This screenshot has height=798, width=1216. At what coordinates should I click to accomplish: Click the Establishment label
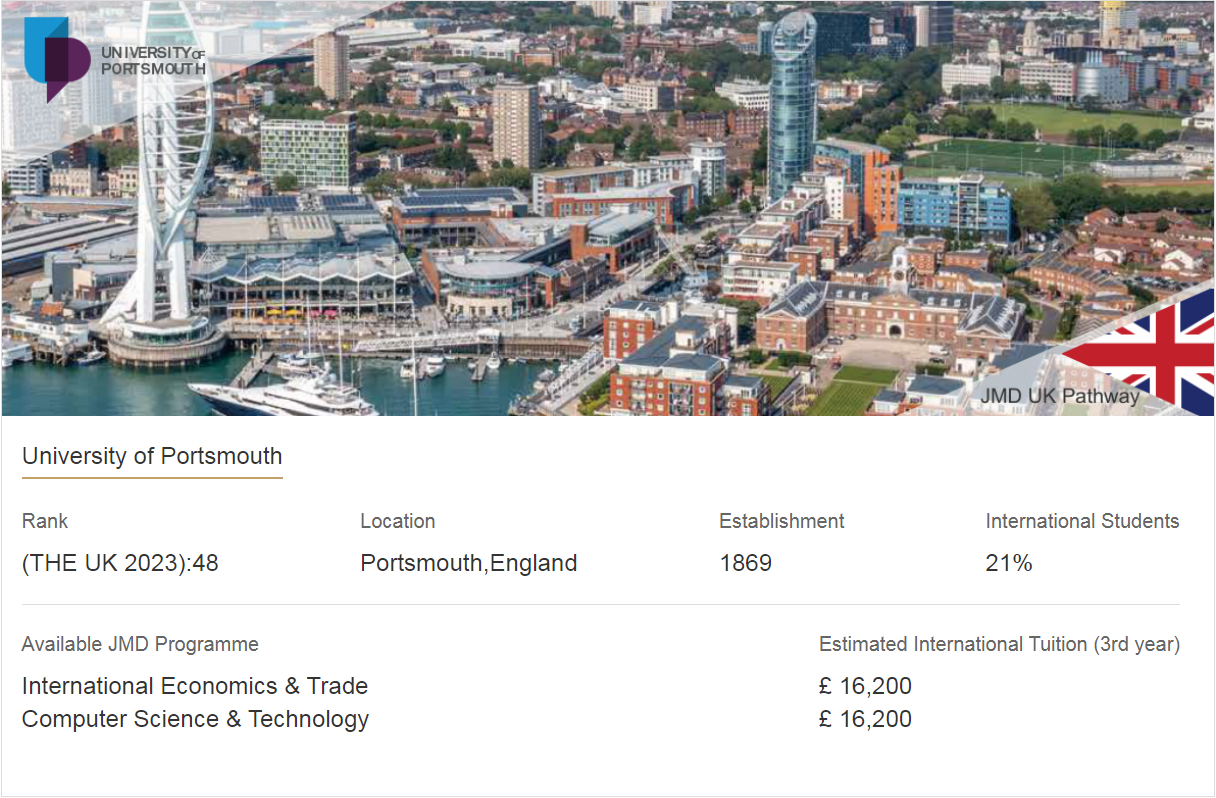pos(782,521)
